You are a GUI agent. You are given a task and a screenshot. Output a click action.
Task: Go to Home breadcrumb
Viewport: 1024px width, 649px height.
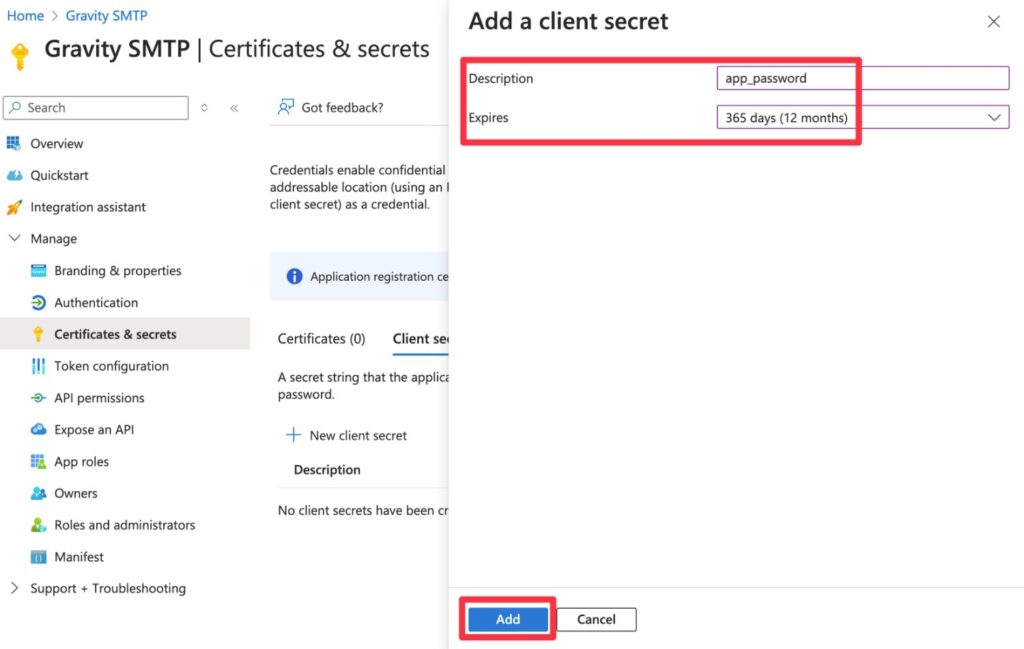[25, 16]
